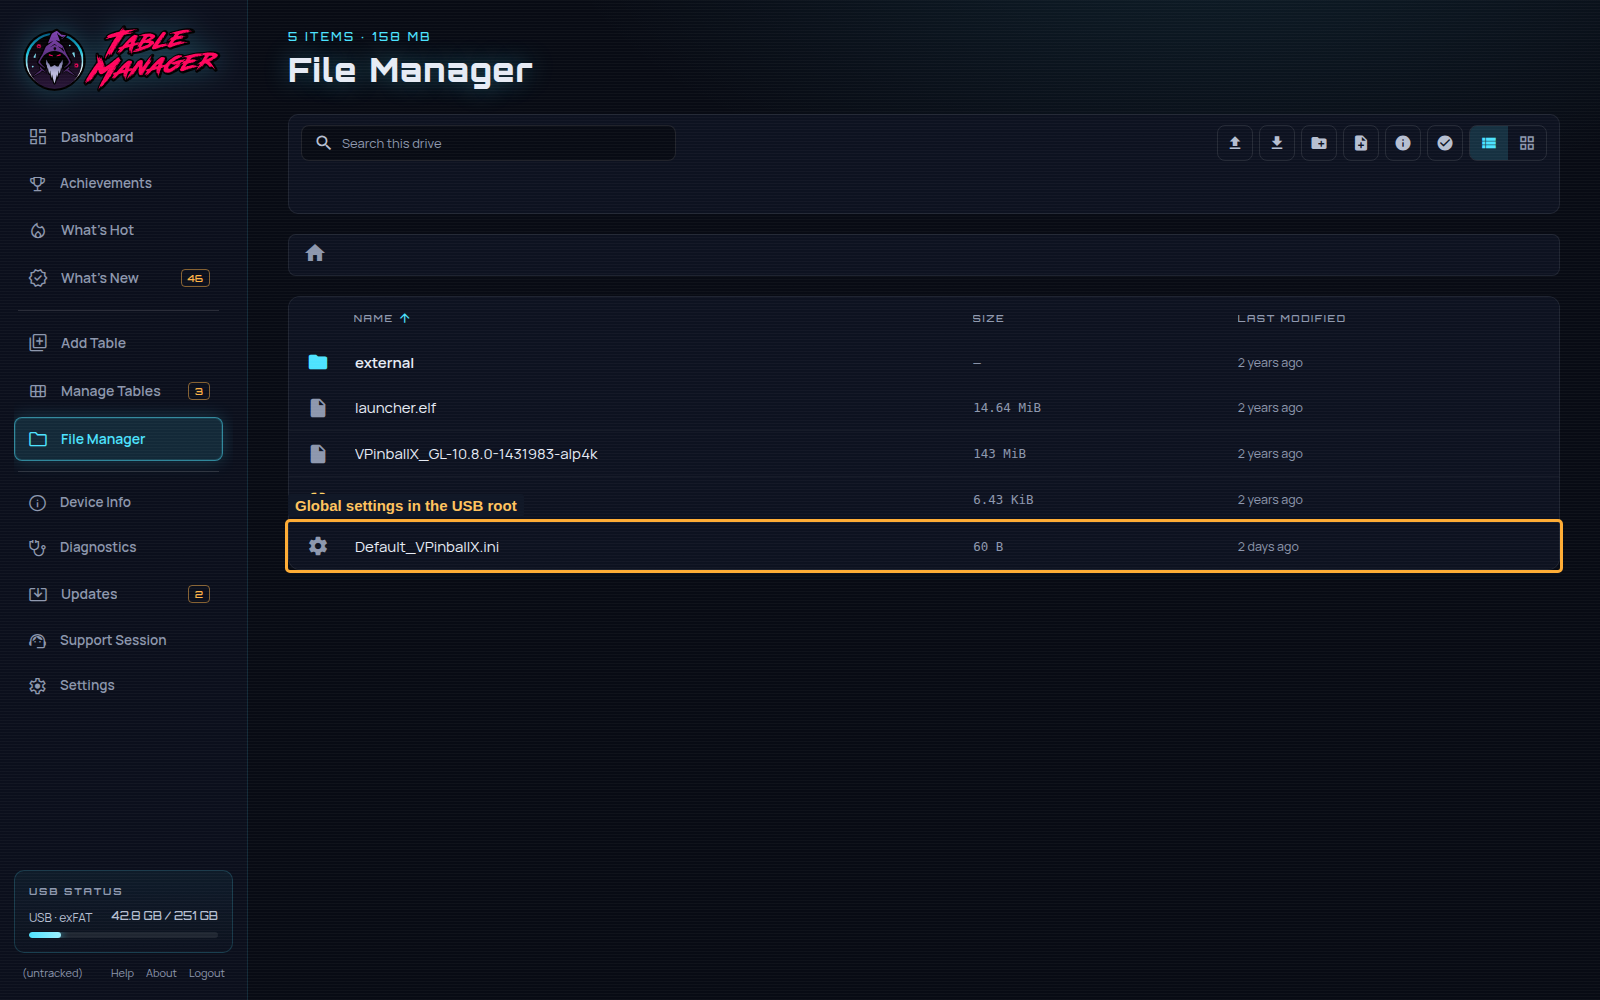This screenshot has width=1600, height=1000.
Task: Click the select-all checkmark toolbar icon
Action: tap(1445, 143)
